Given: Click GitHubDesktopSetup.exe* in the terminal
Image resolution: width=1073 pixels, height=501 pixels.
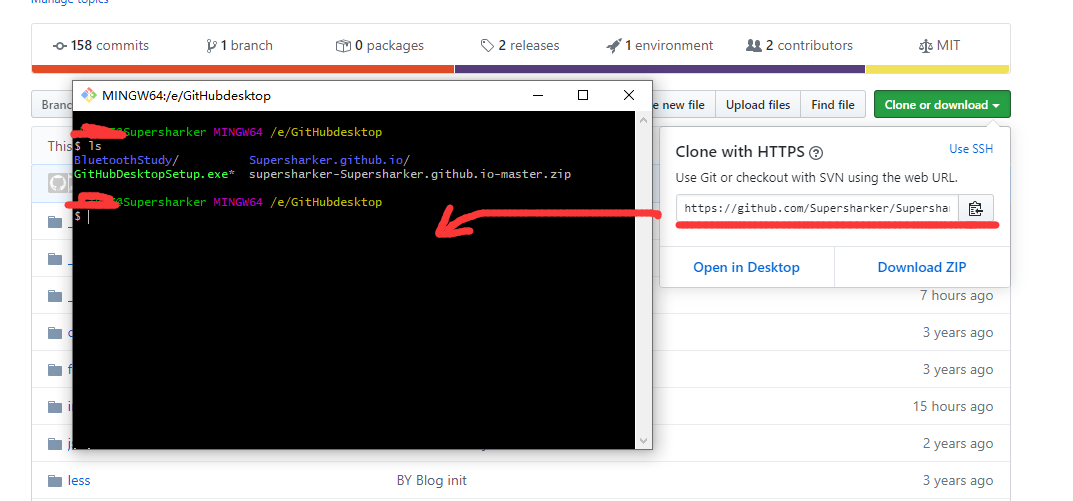Looking at the screenshot, I should coord(155,175).
